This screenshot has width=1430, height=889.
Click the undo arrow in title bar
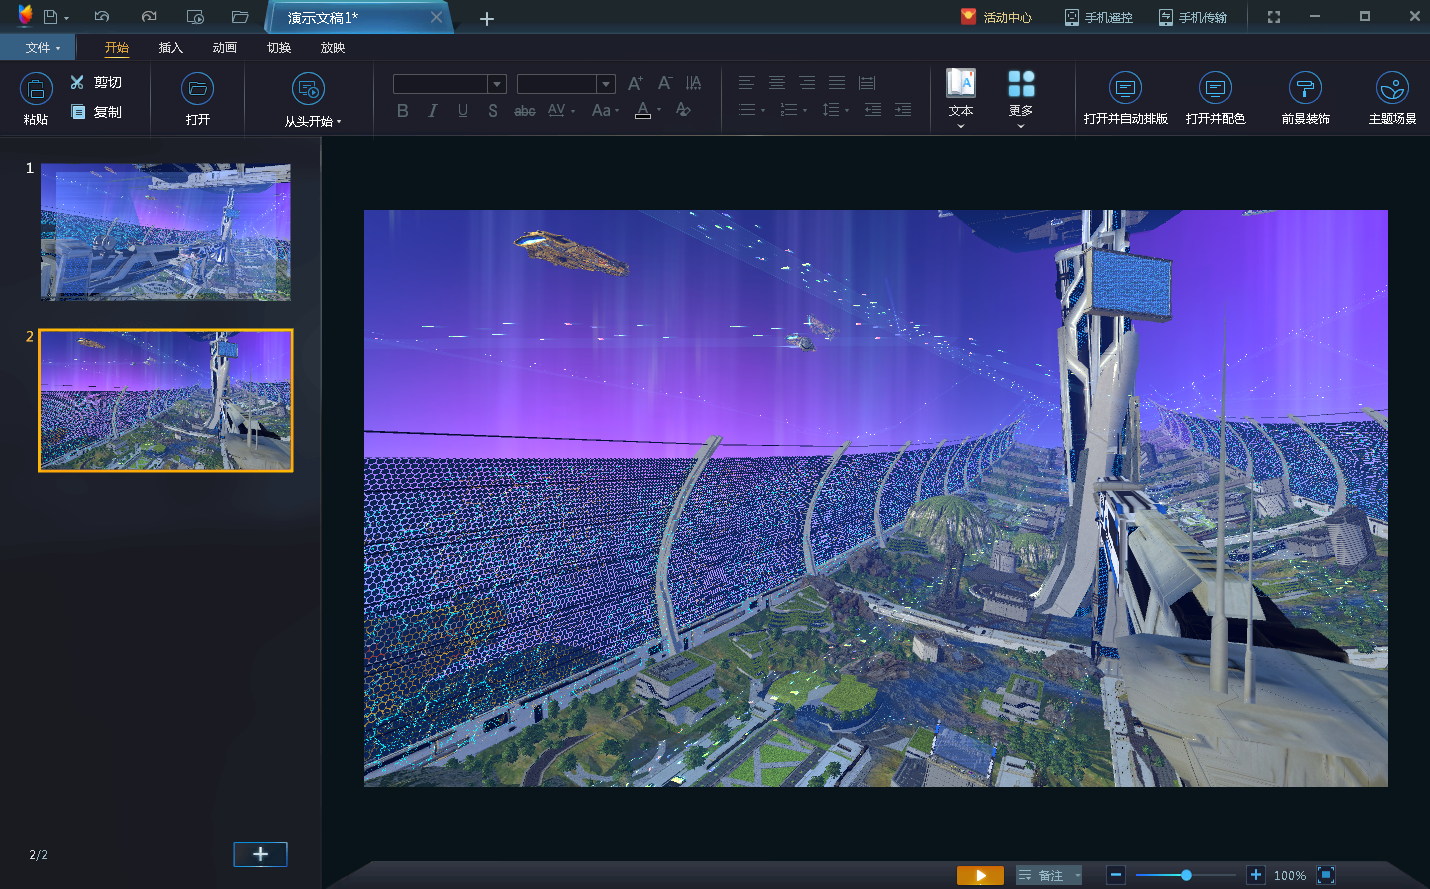(x=102, y=17)
